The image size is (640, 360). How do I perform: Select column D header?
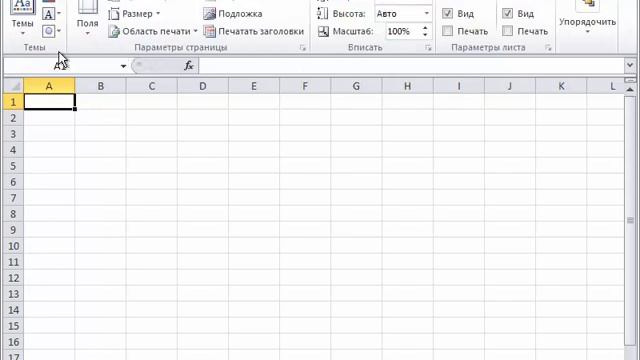point(203,86)
